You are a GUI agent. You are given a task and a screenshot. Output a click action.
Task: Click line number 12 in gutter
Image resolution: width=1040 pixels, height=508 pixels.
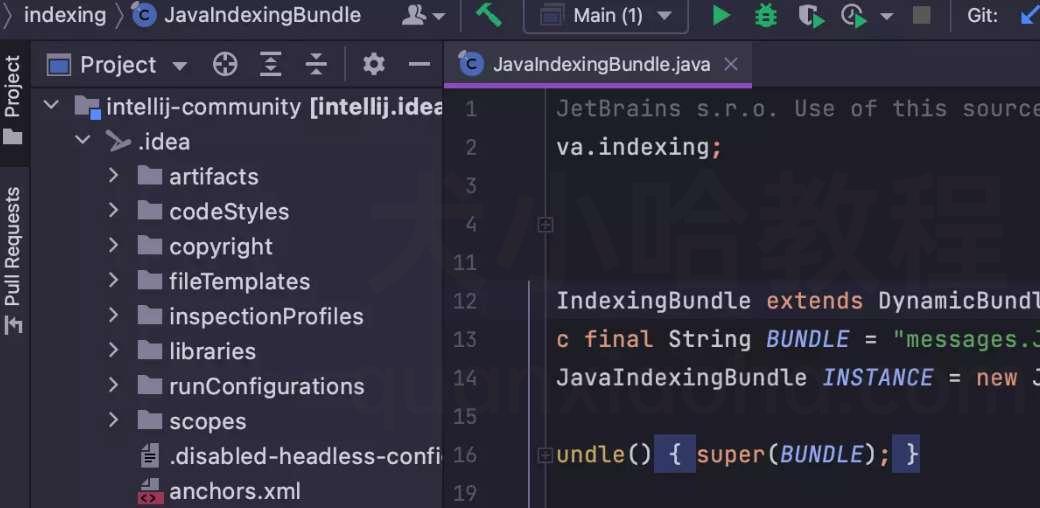coord(465,301)
